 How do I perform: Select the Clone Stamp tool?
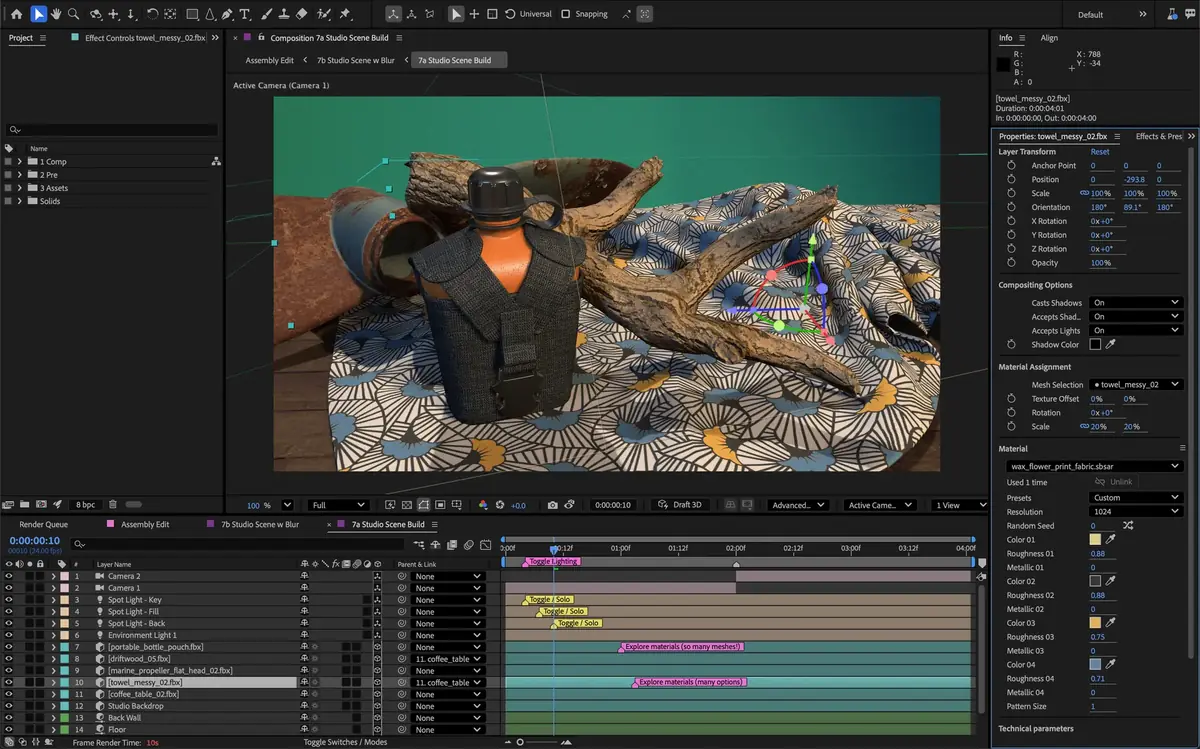pyautogui.click(x=285, y=13)
